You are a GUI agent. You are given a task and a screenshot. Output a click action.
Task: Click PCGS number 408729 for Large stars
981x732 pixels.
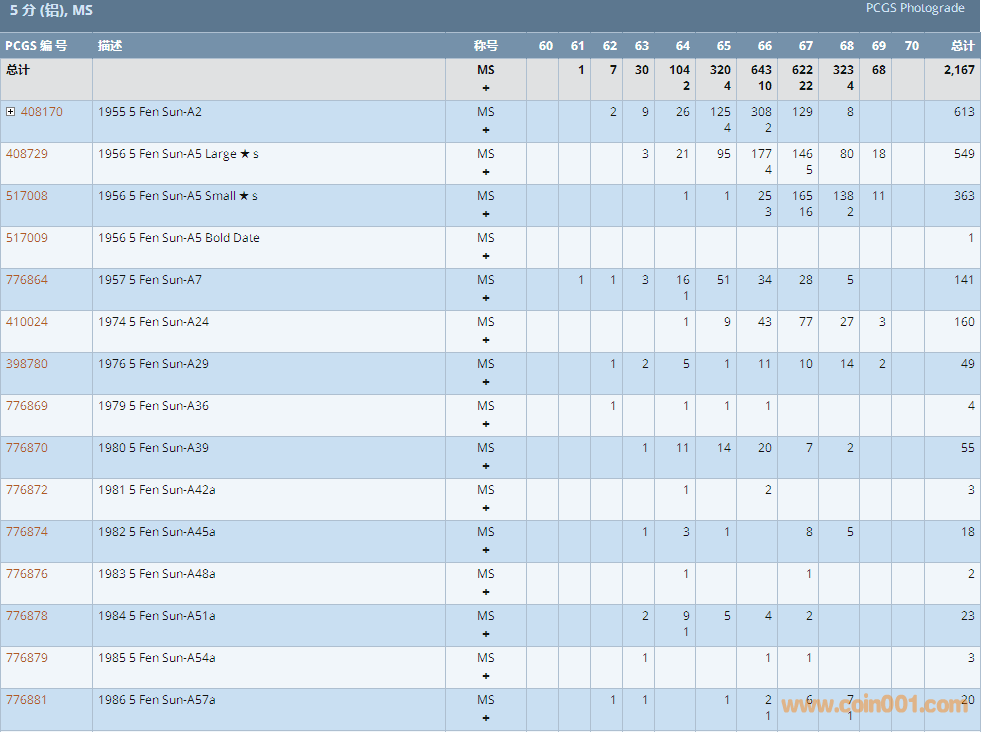26,154
